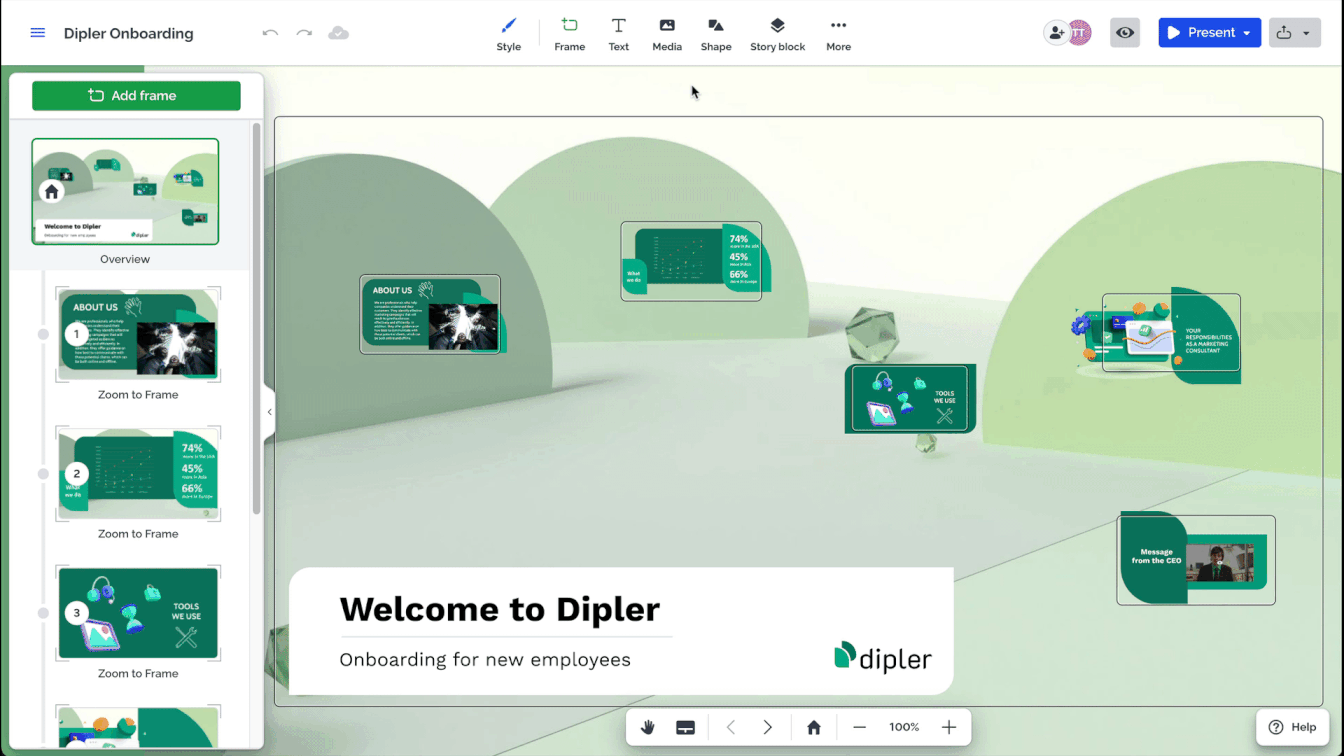Click Zoom to Frame under thumbnail 1
Screen dimensions: 1344x756
(x=138, y=395)
